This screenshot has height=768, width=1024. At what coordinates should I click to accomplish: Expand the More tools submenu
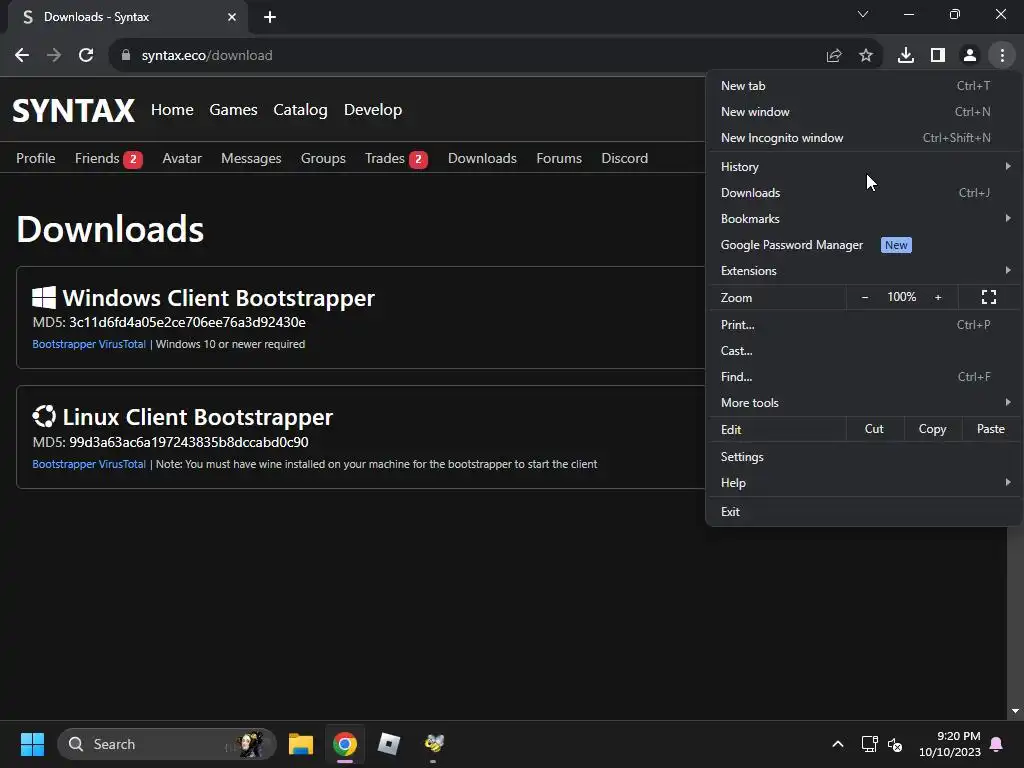coord(864,403)
